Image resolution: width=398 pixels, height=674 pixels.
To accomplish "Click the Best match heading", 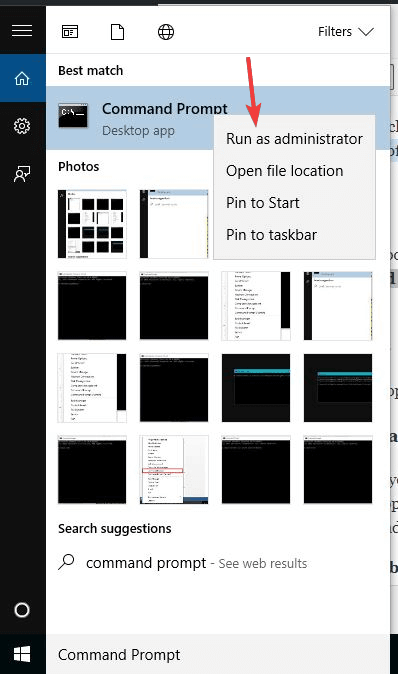I will (x=91, y=70).
